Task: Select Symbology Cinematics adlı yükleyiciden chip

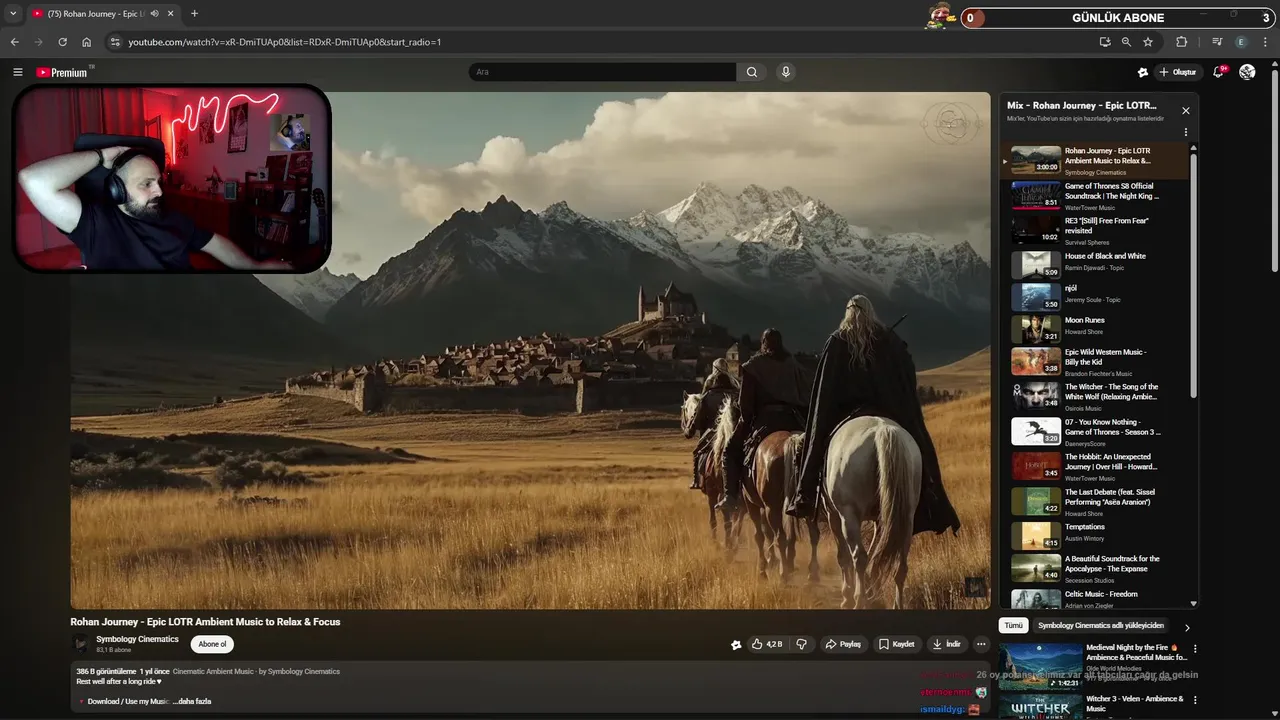Action: pyautogui.click(x=1101, y=625)
